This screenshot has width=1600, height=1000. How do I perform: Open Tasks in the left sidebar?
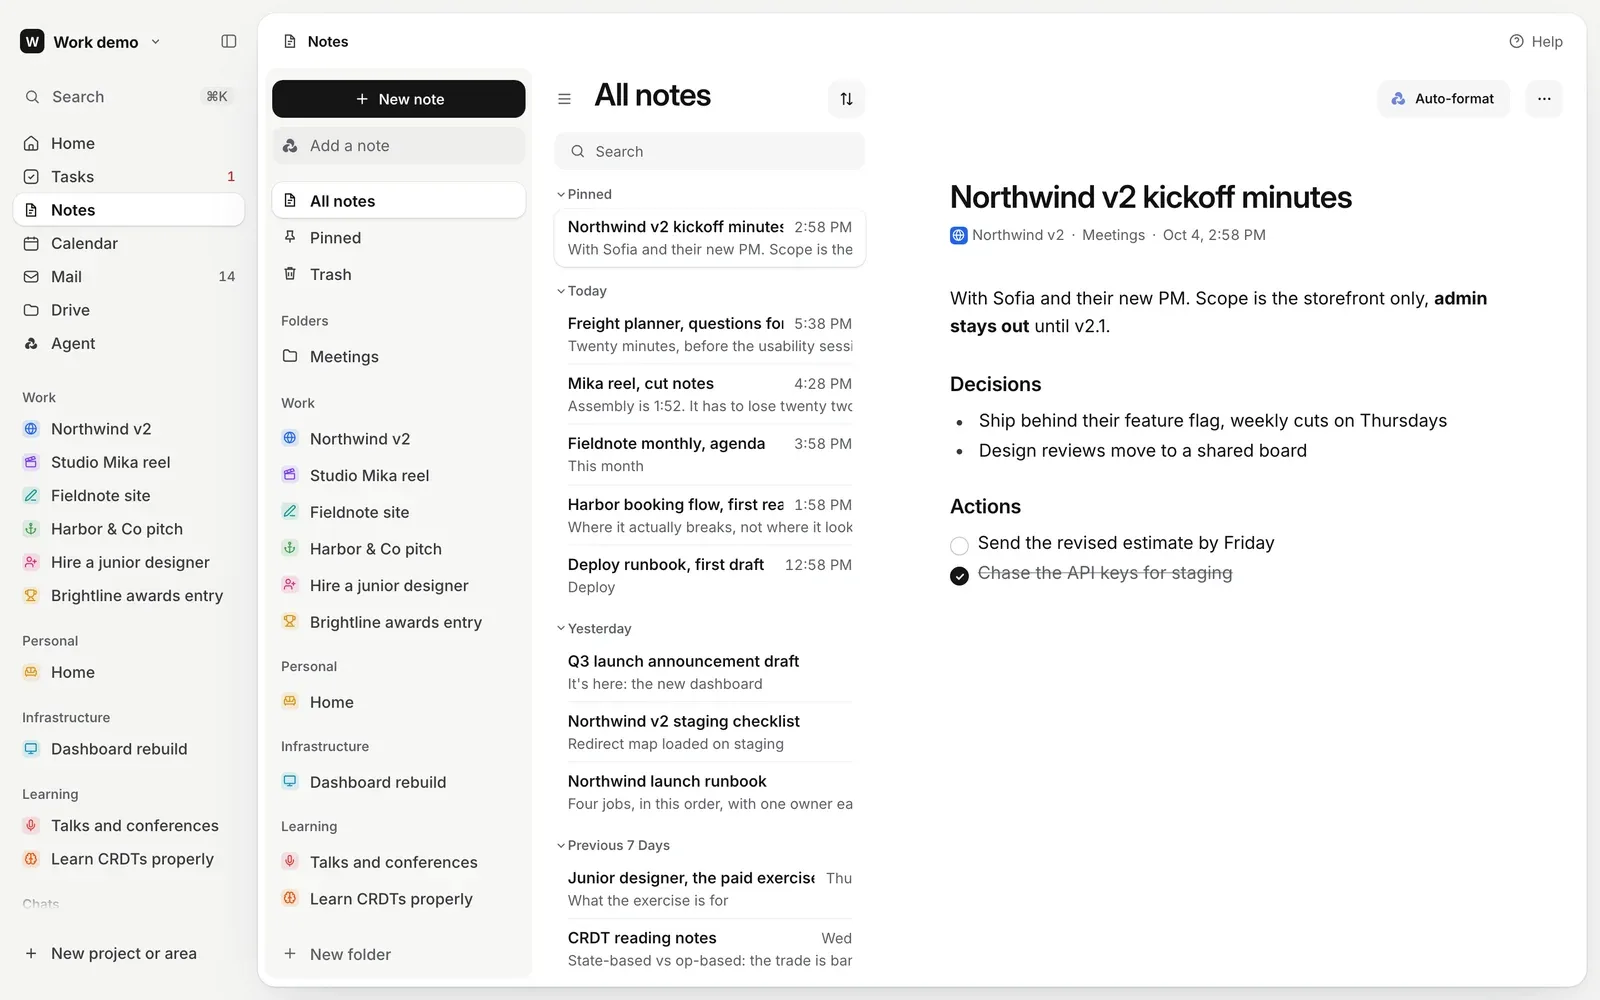click(x=129, y=176)
